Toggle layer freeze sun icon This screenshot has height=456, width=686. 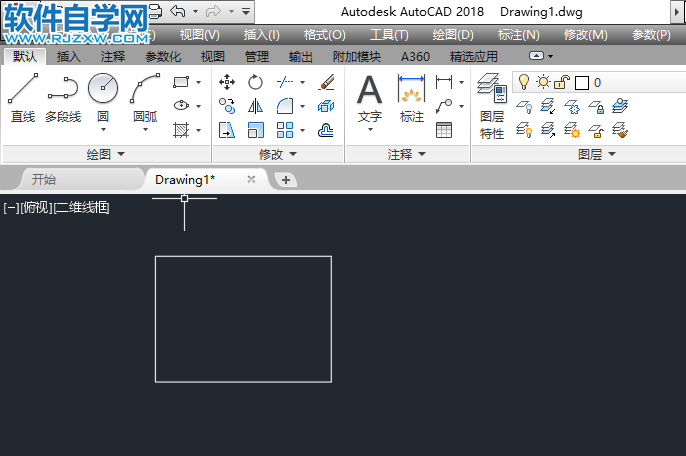tap(543, 82)
